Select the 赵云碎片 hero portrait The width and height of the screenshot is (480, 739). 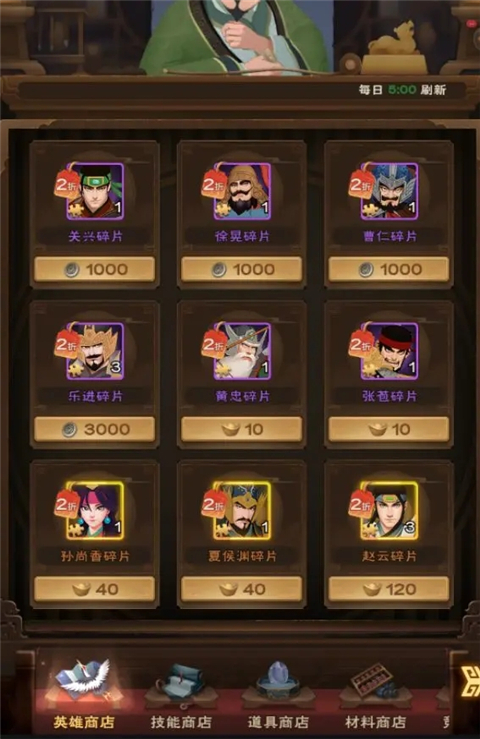coord(389,511)
